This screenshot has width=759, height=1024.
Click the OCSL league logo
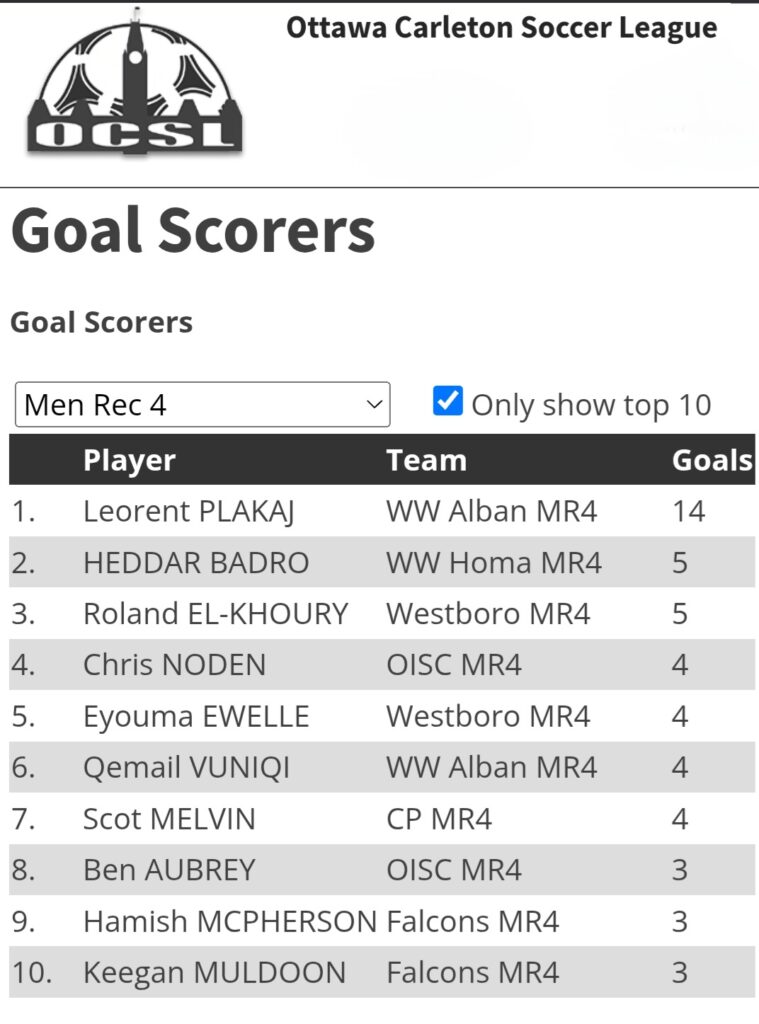135,82
